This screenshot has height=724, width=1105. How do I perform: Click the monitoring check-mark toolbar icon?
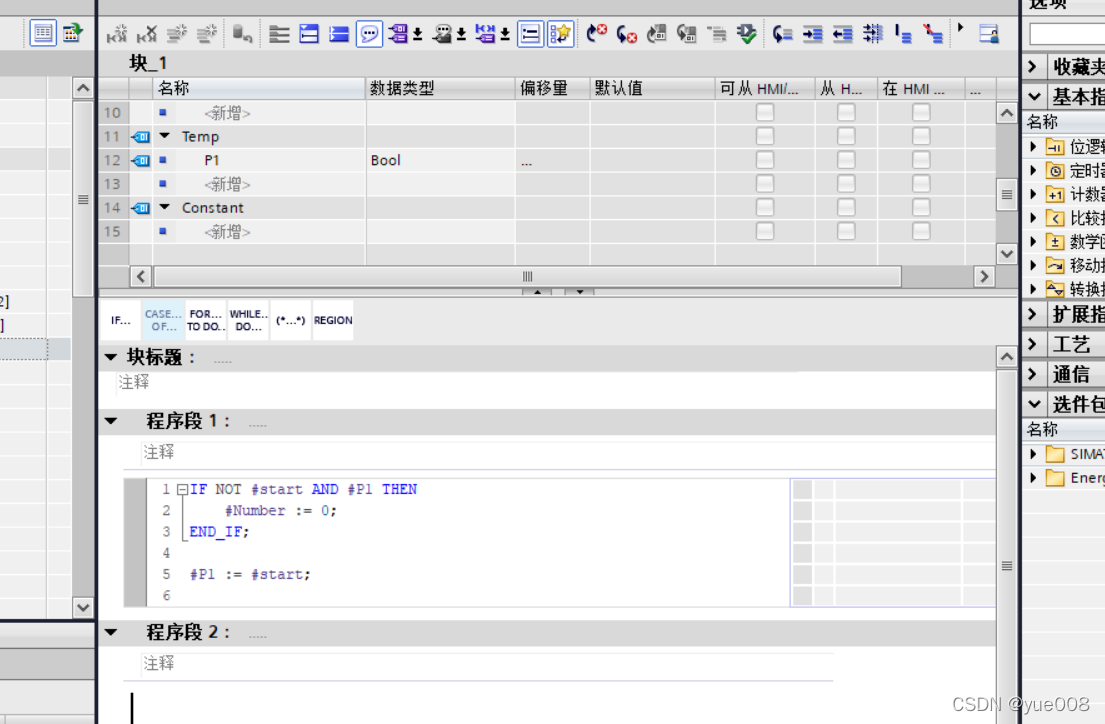(x=746, y=33)
